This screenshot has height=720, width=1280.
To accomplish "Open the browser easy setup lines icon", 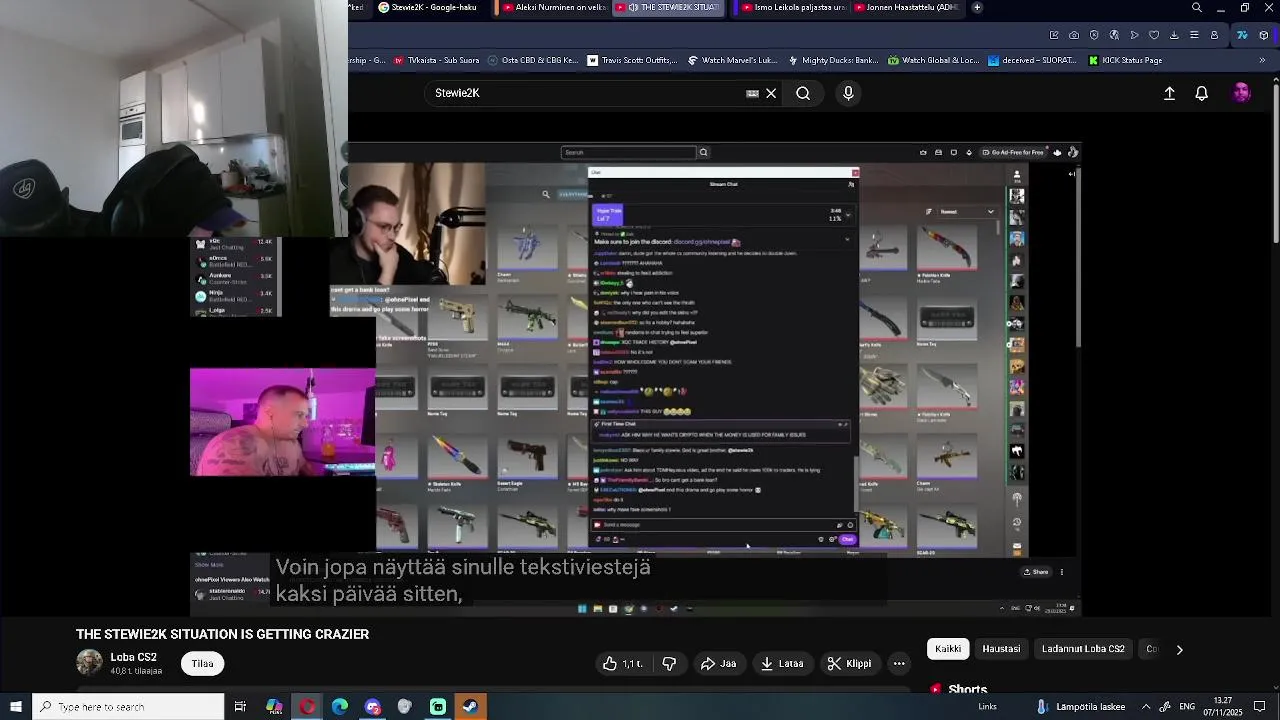I will click(1194, 35).
